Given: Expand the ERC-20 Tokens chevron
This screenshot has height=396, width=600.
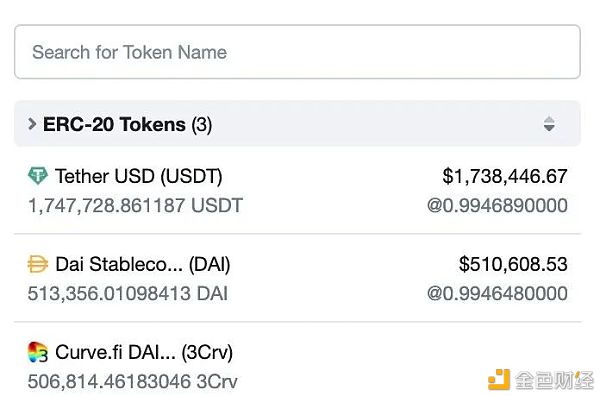Looking at the screenshot, I should tap(32, 124).
